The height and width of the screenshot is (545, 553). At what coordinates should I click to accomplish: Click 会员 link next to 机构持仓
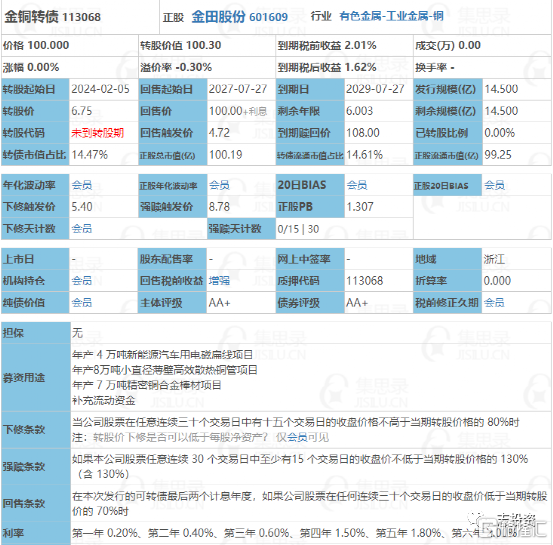click(82, 281)
